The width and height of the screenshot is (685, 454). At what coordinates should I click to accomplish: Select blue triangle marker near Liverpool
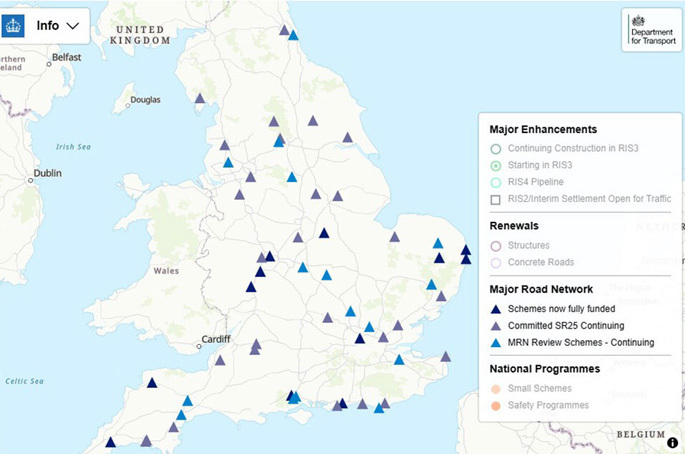pyautogui.click(x=228, y=163)
